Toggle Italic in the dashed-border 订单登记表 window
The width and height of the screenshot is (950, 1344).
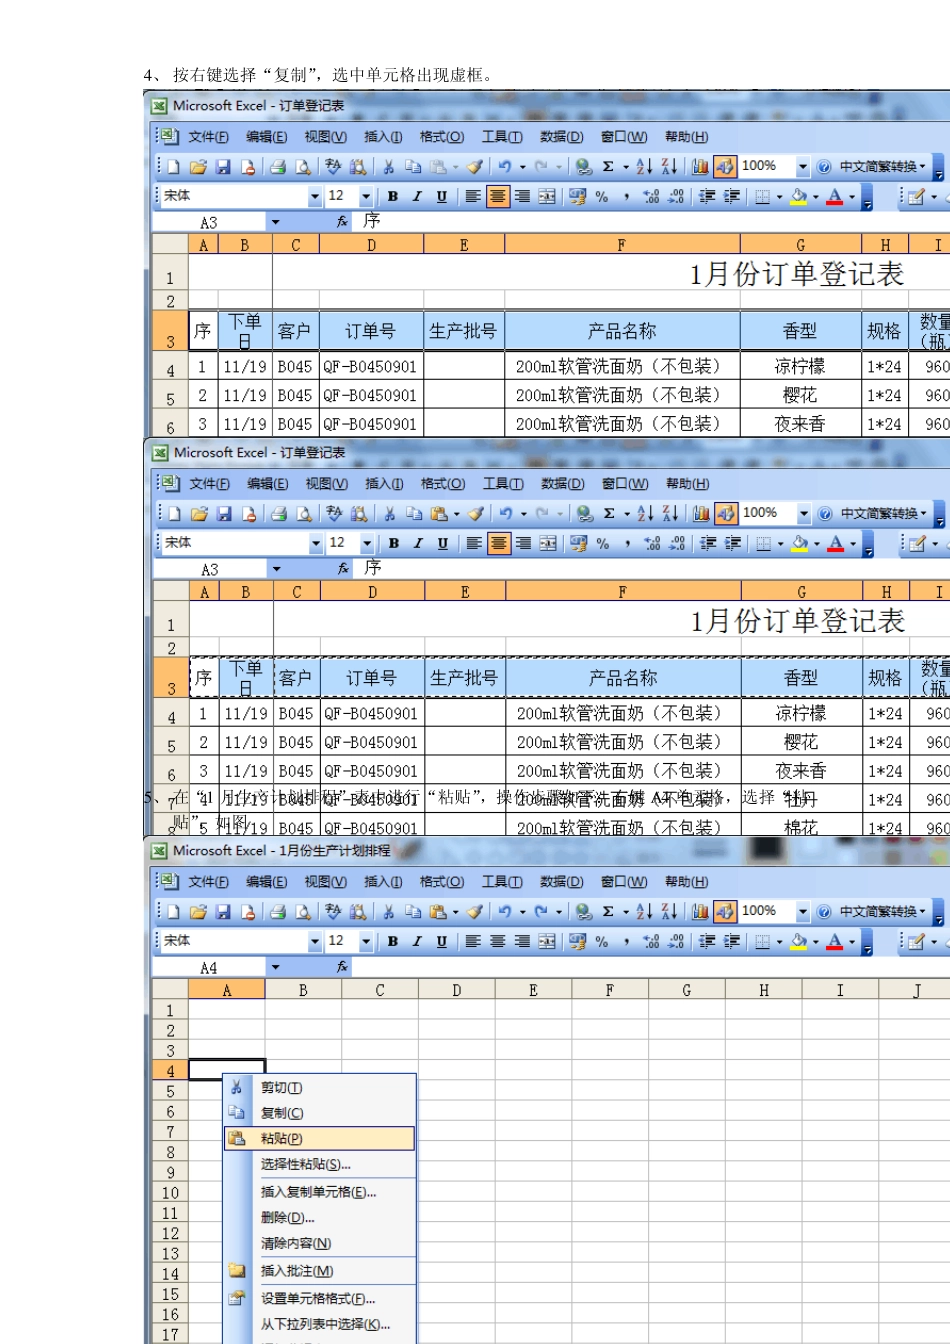coord(418,543)
